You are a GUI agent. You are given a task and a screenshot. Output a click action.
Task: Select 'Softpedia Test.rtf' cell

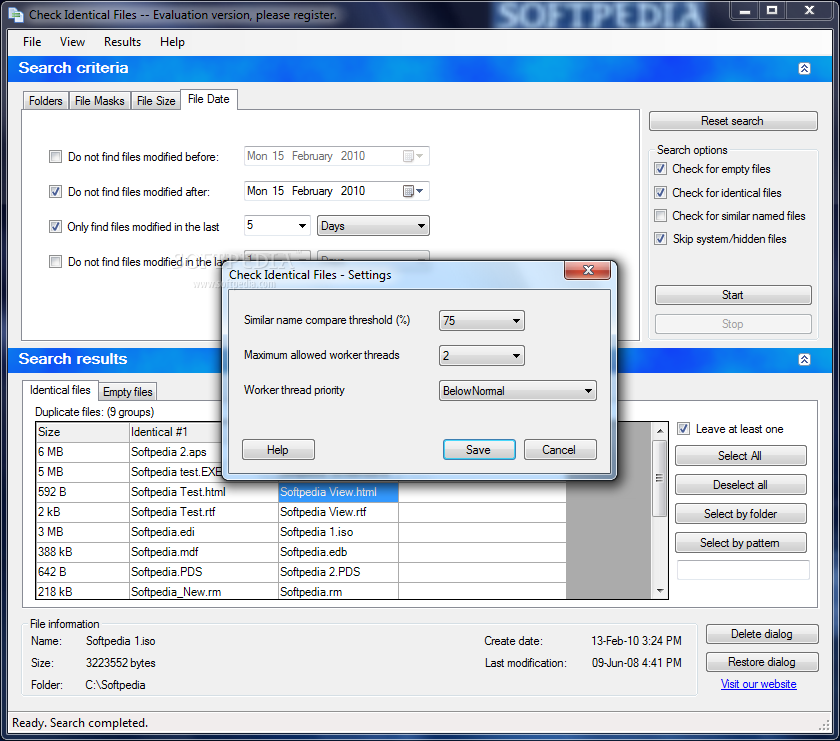coord(204,512)
